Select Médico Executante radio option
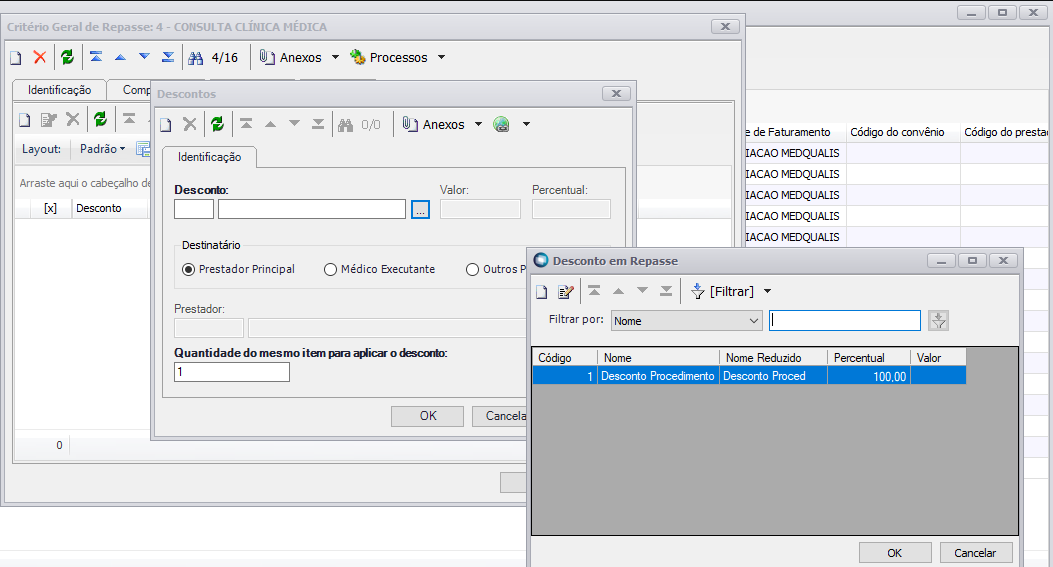Viewport: 1053px width, 567px height. pos(379,269)
